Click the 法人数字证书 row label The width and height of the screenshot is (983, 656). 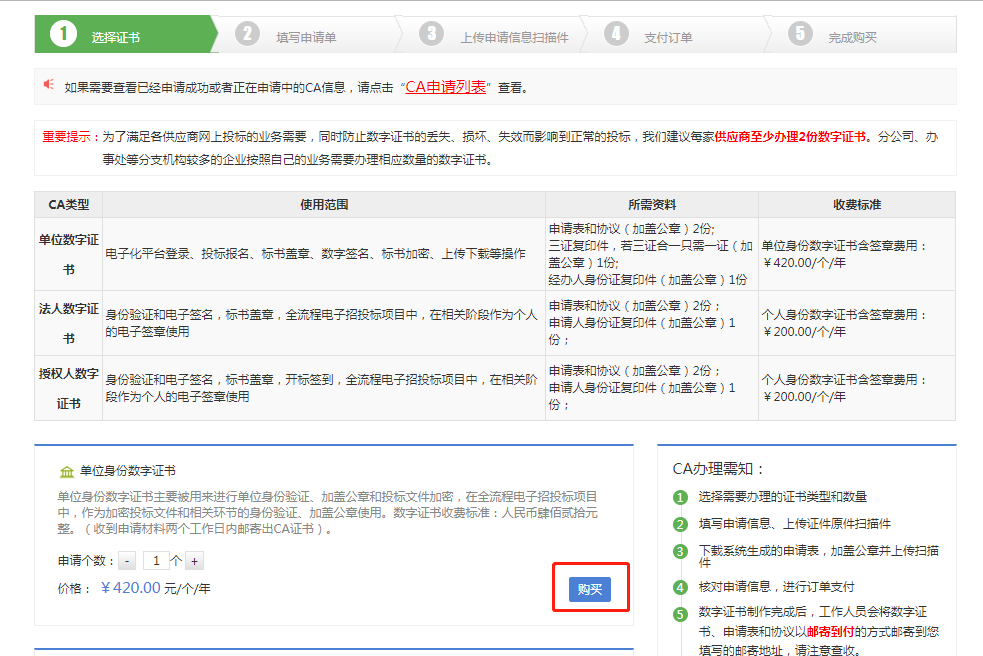coord(68,323)
